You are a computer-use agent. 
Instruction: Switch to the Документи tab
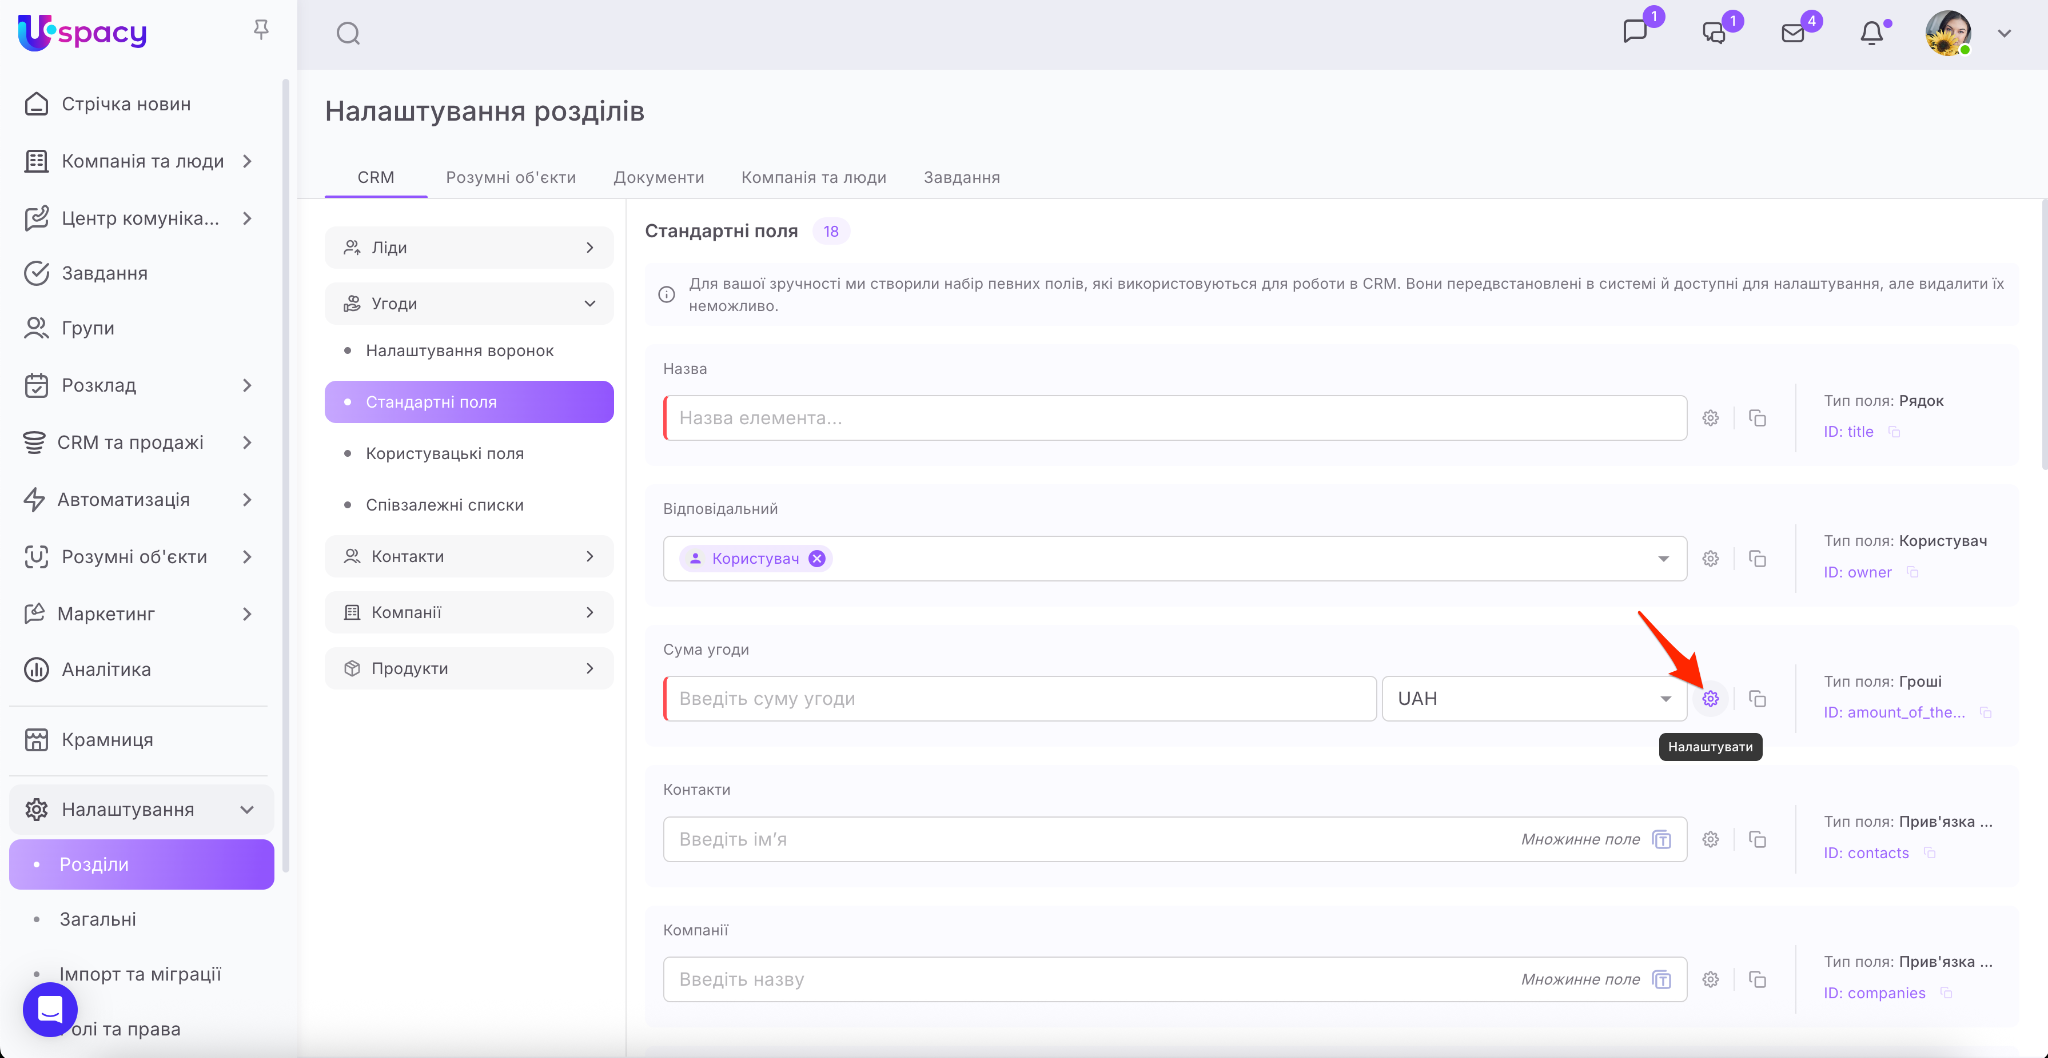coord(658,177)
